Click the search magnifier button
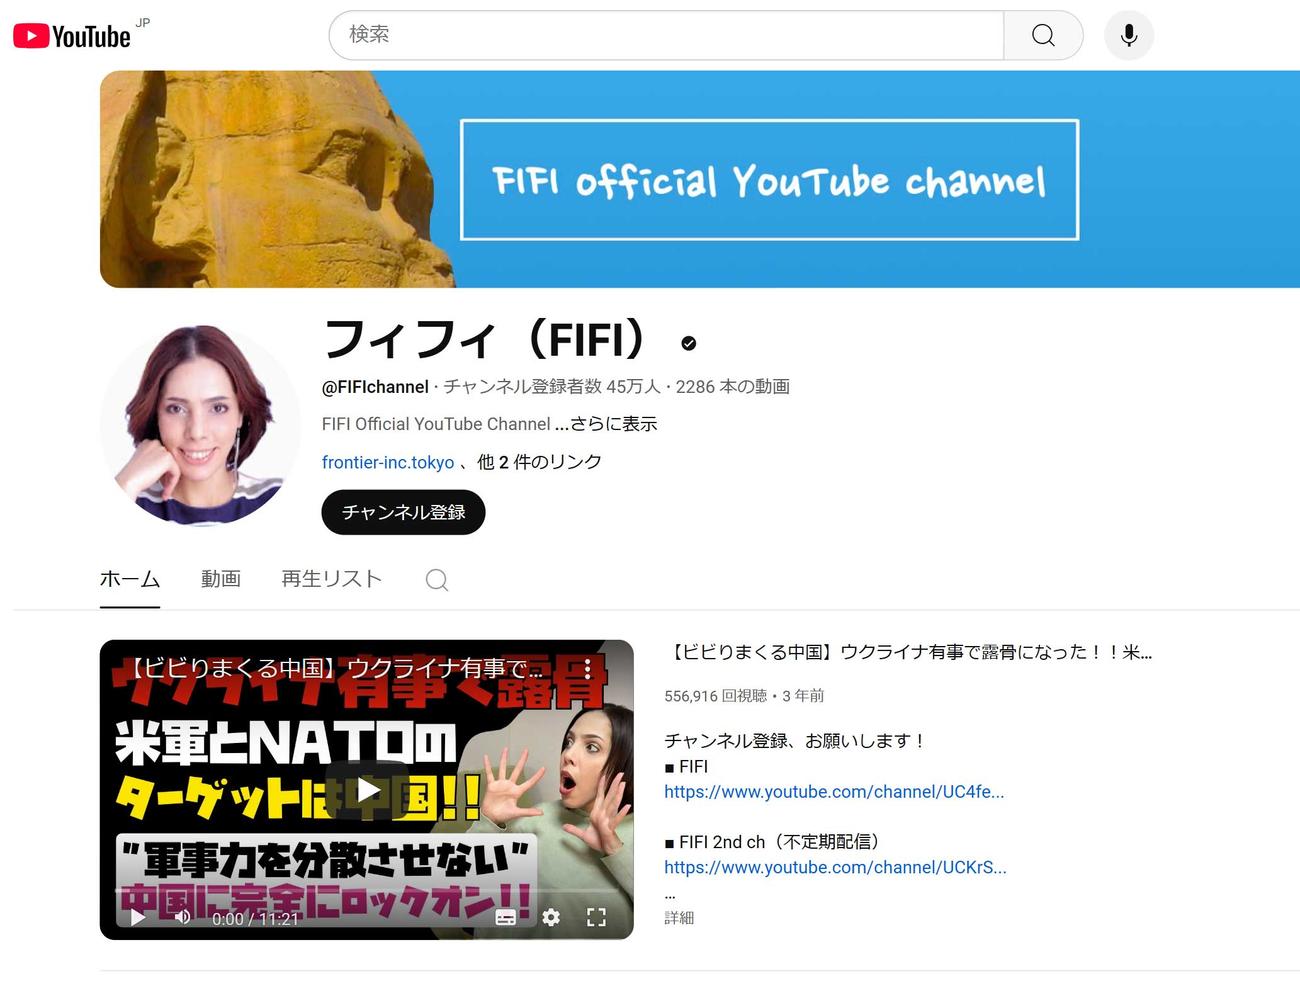 [x=1043, y=35]
